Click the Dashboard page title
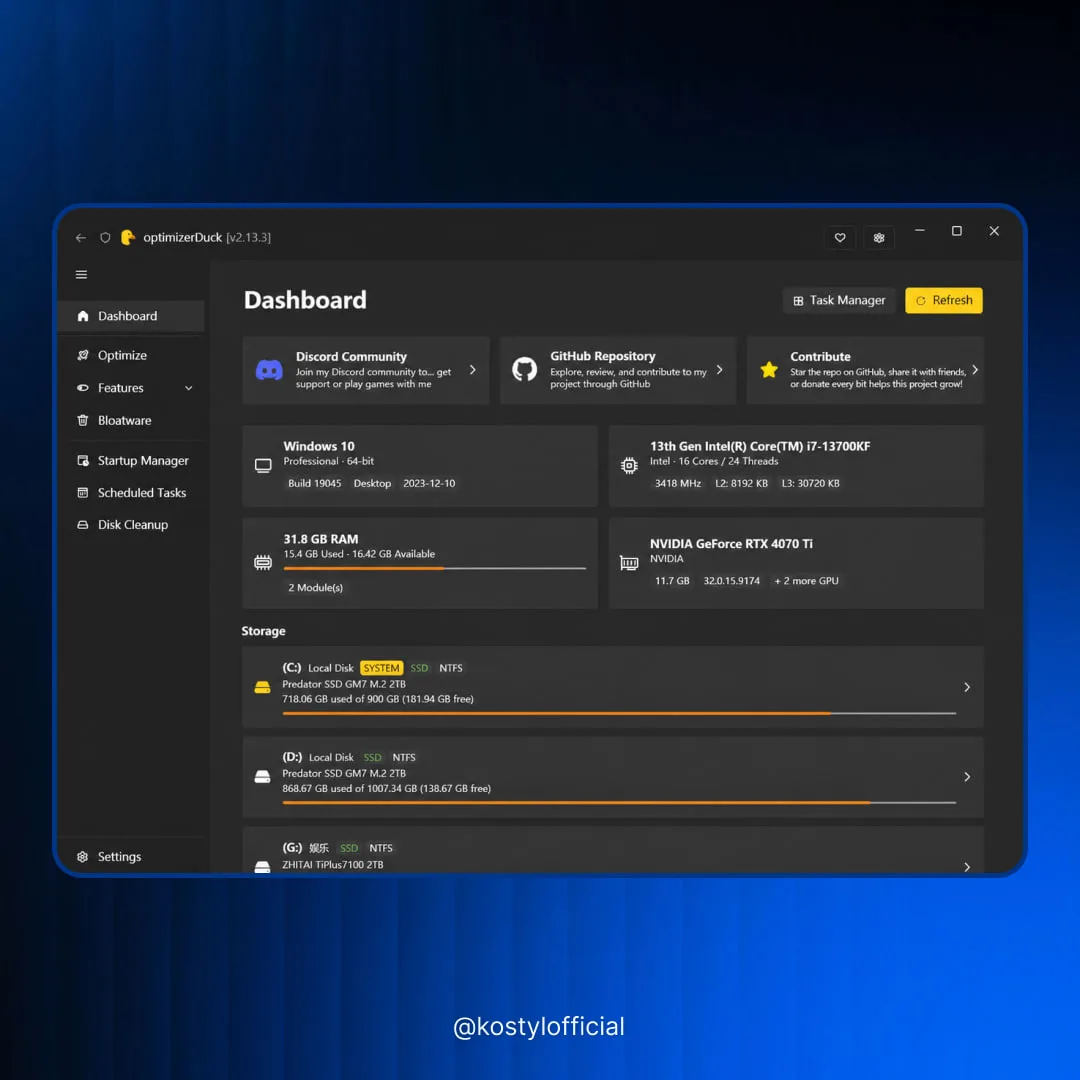The width and height of the screenshot is (1080, 1080). (305, 300)
